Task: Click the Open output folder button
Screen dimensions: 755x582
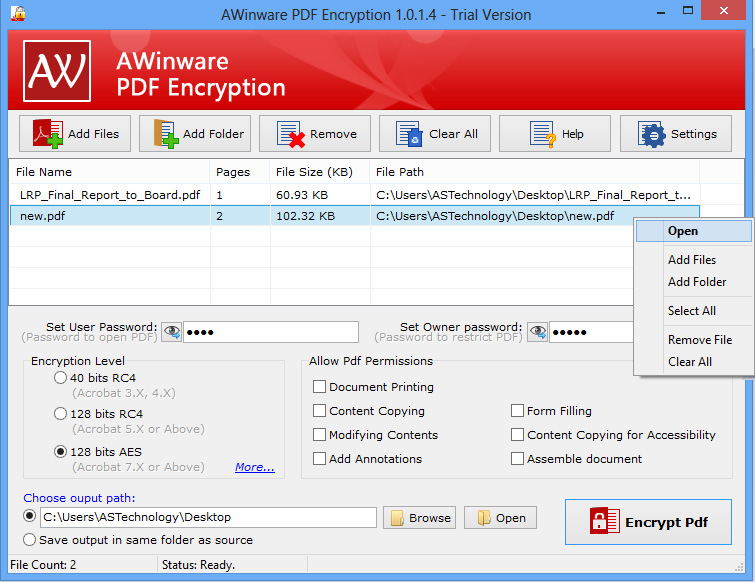Action: pos(500,517)
